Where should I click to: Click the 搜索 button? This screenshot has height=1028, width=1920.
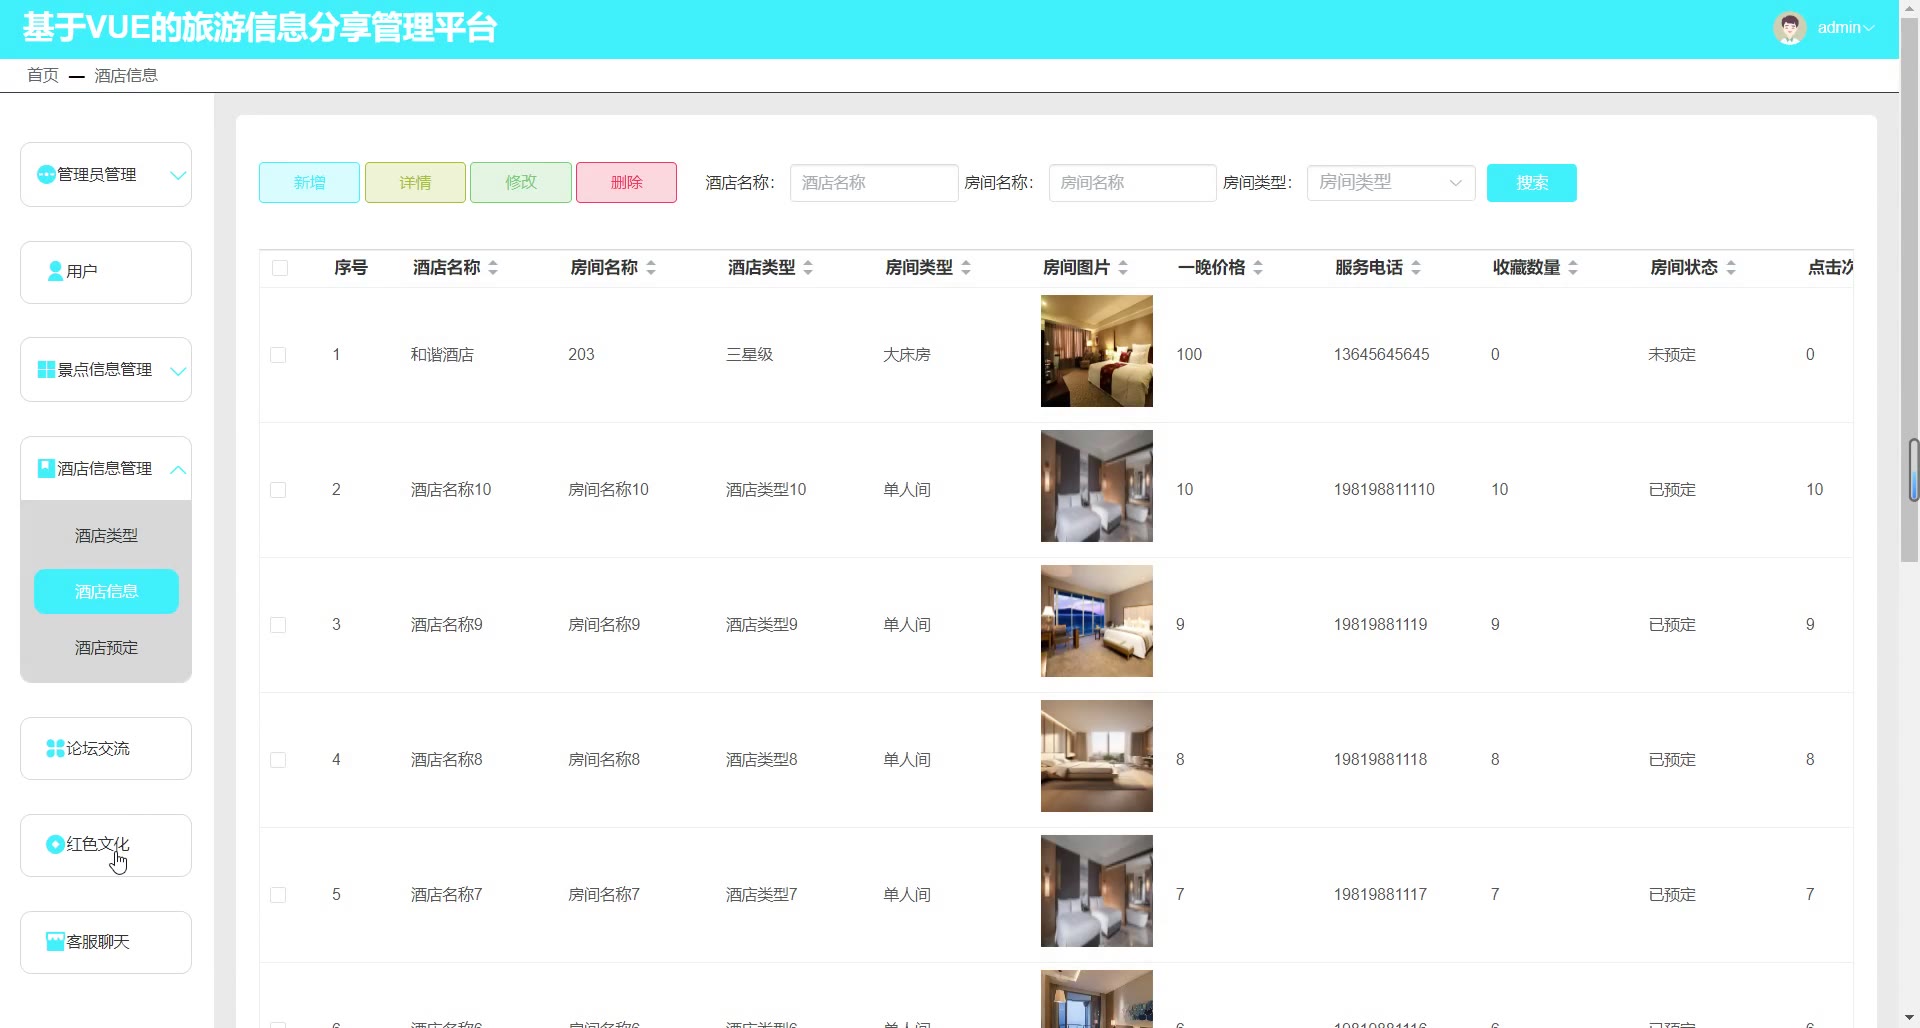tap(1532, 183)
